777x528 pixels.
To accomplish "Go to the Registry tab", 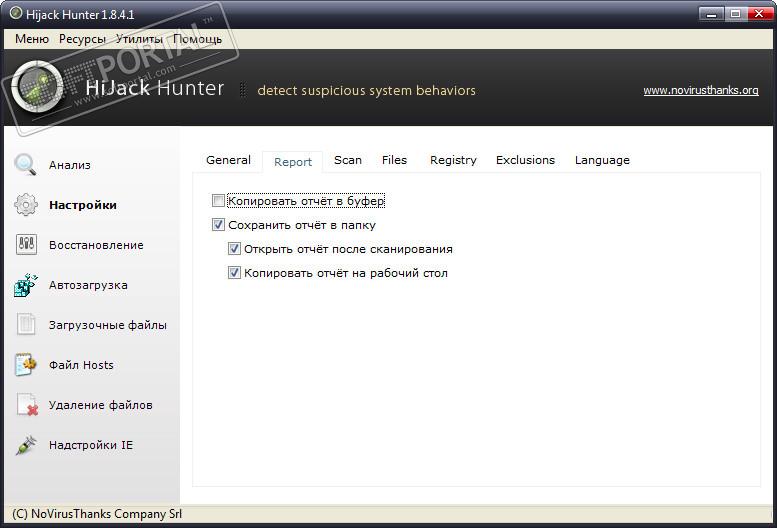I will point(453,160).
